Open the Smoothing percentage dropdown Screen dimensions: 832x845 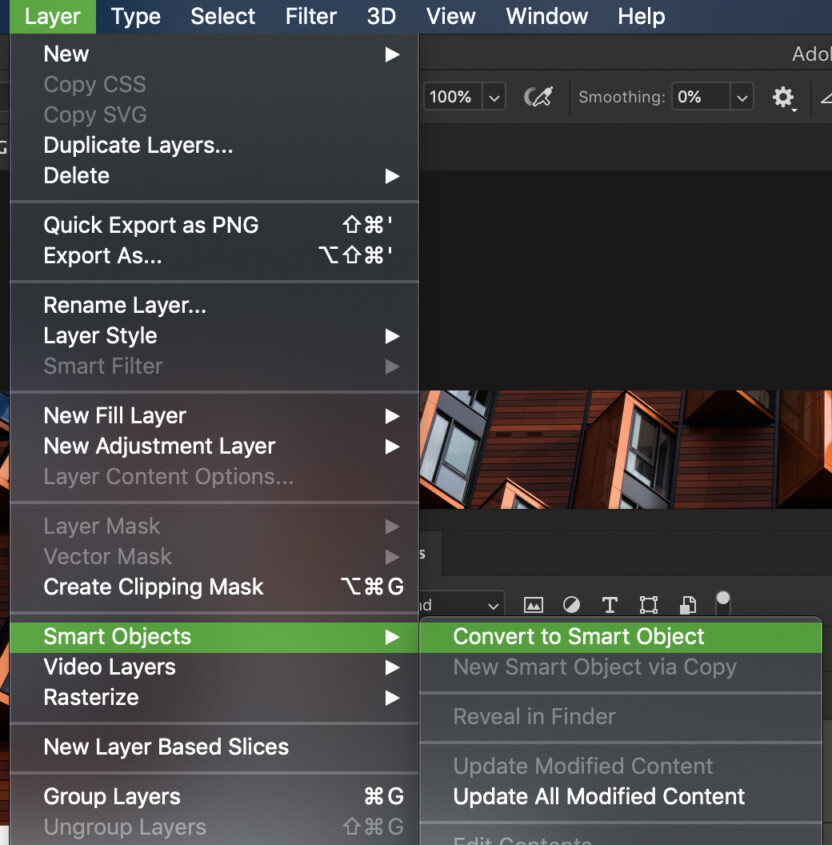click(741, 97)
